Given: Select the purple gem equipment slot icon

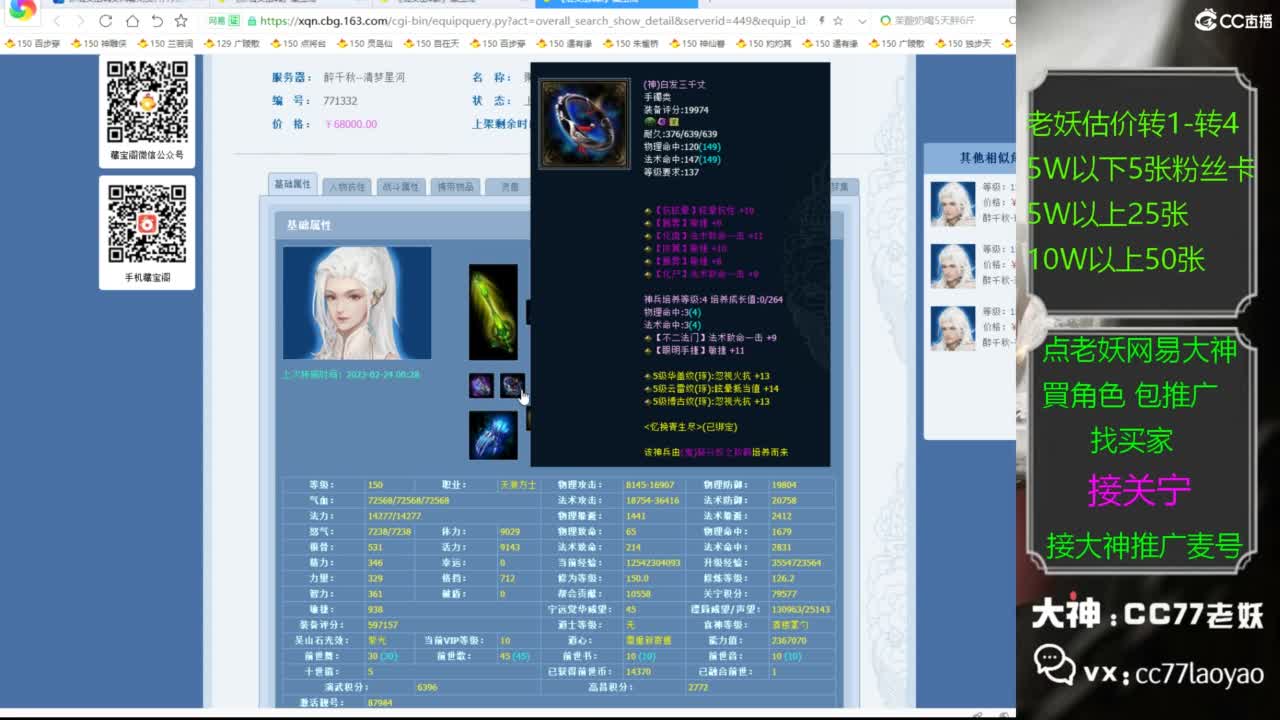Looking at the screenshot, I should pos(481,385).
